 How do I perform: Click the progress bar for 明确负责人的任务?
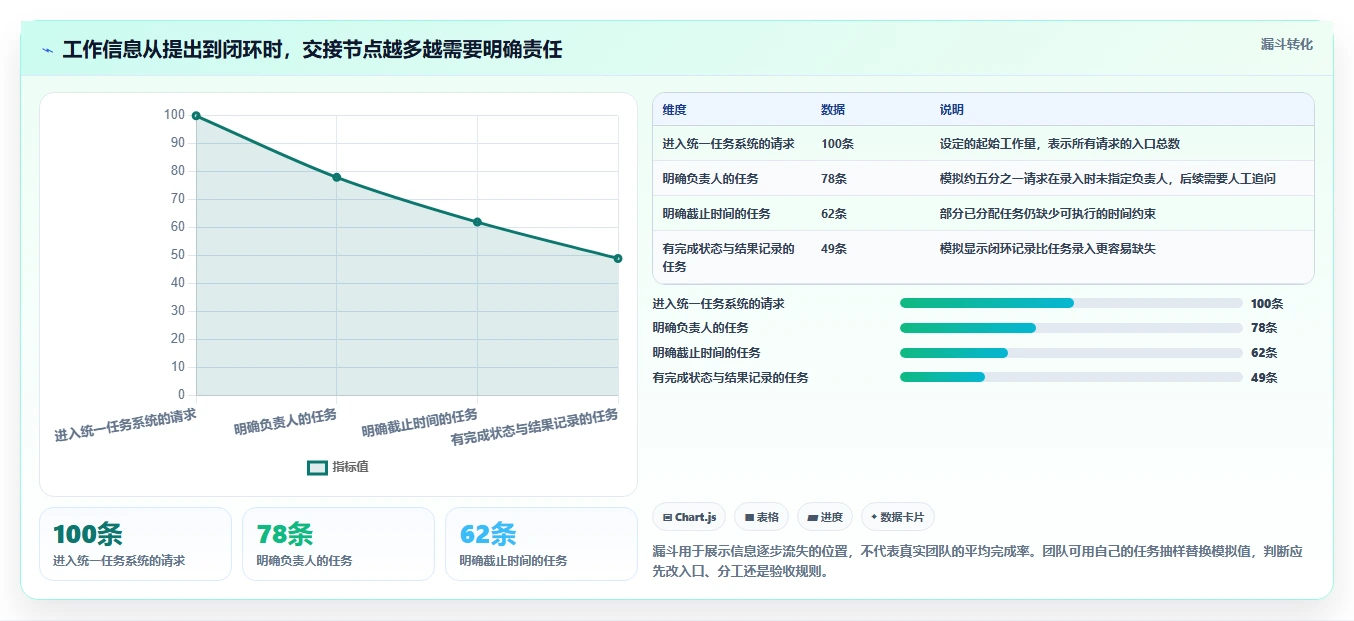click(1071, 328)
